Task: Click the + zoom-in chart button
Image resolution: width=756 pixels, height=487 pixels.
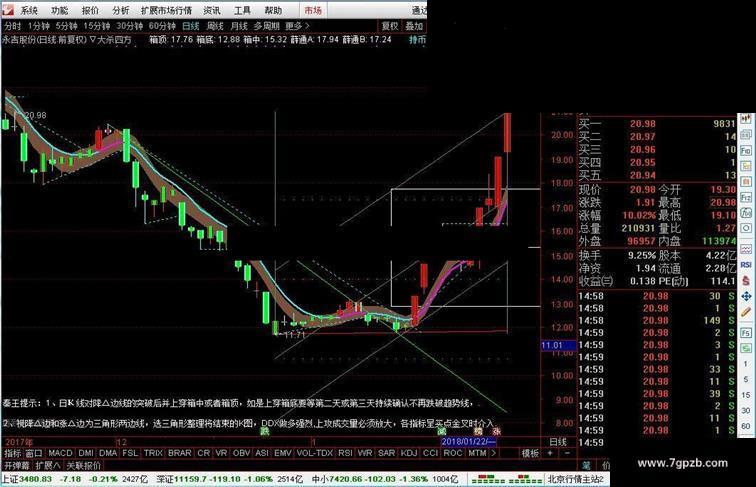Action: (550, 453)
